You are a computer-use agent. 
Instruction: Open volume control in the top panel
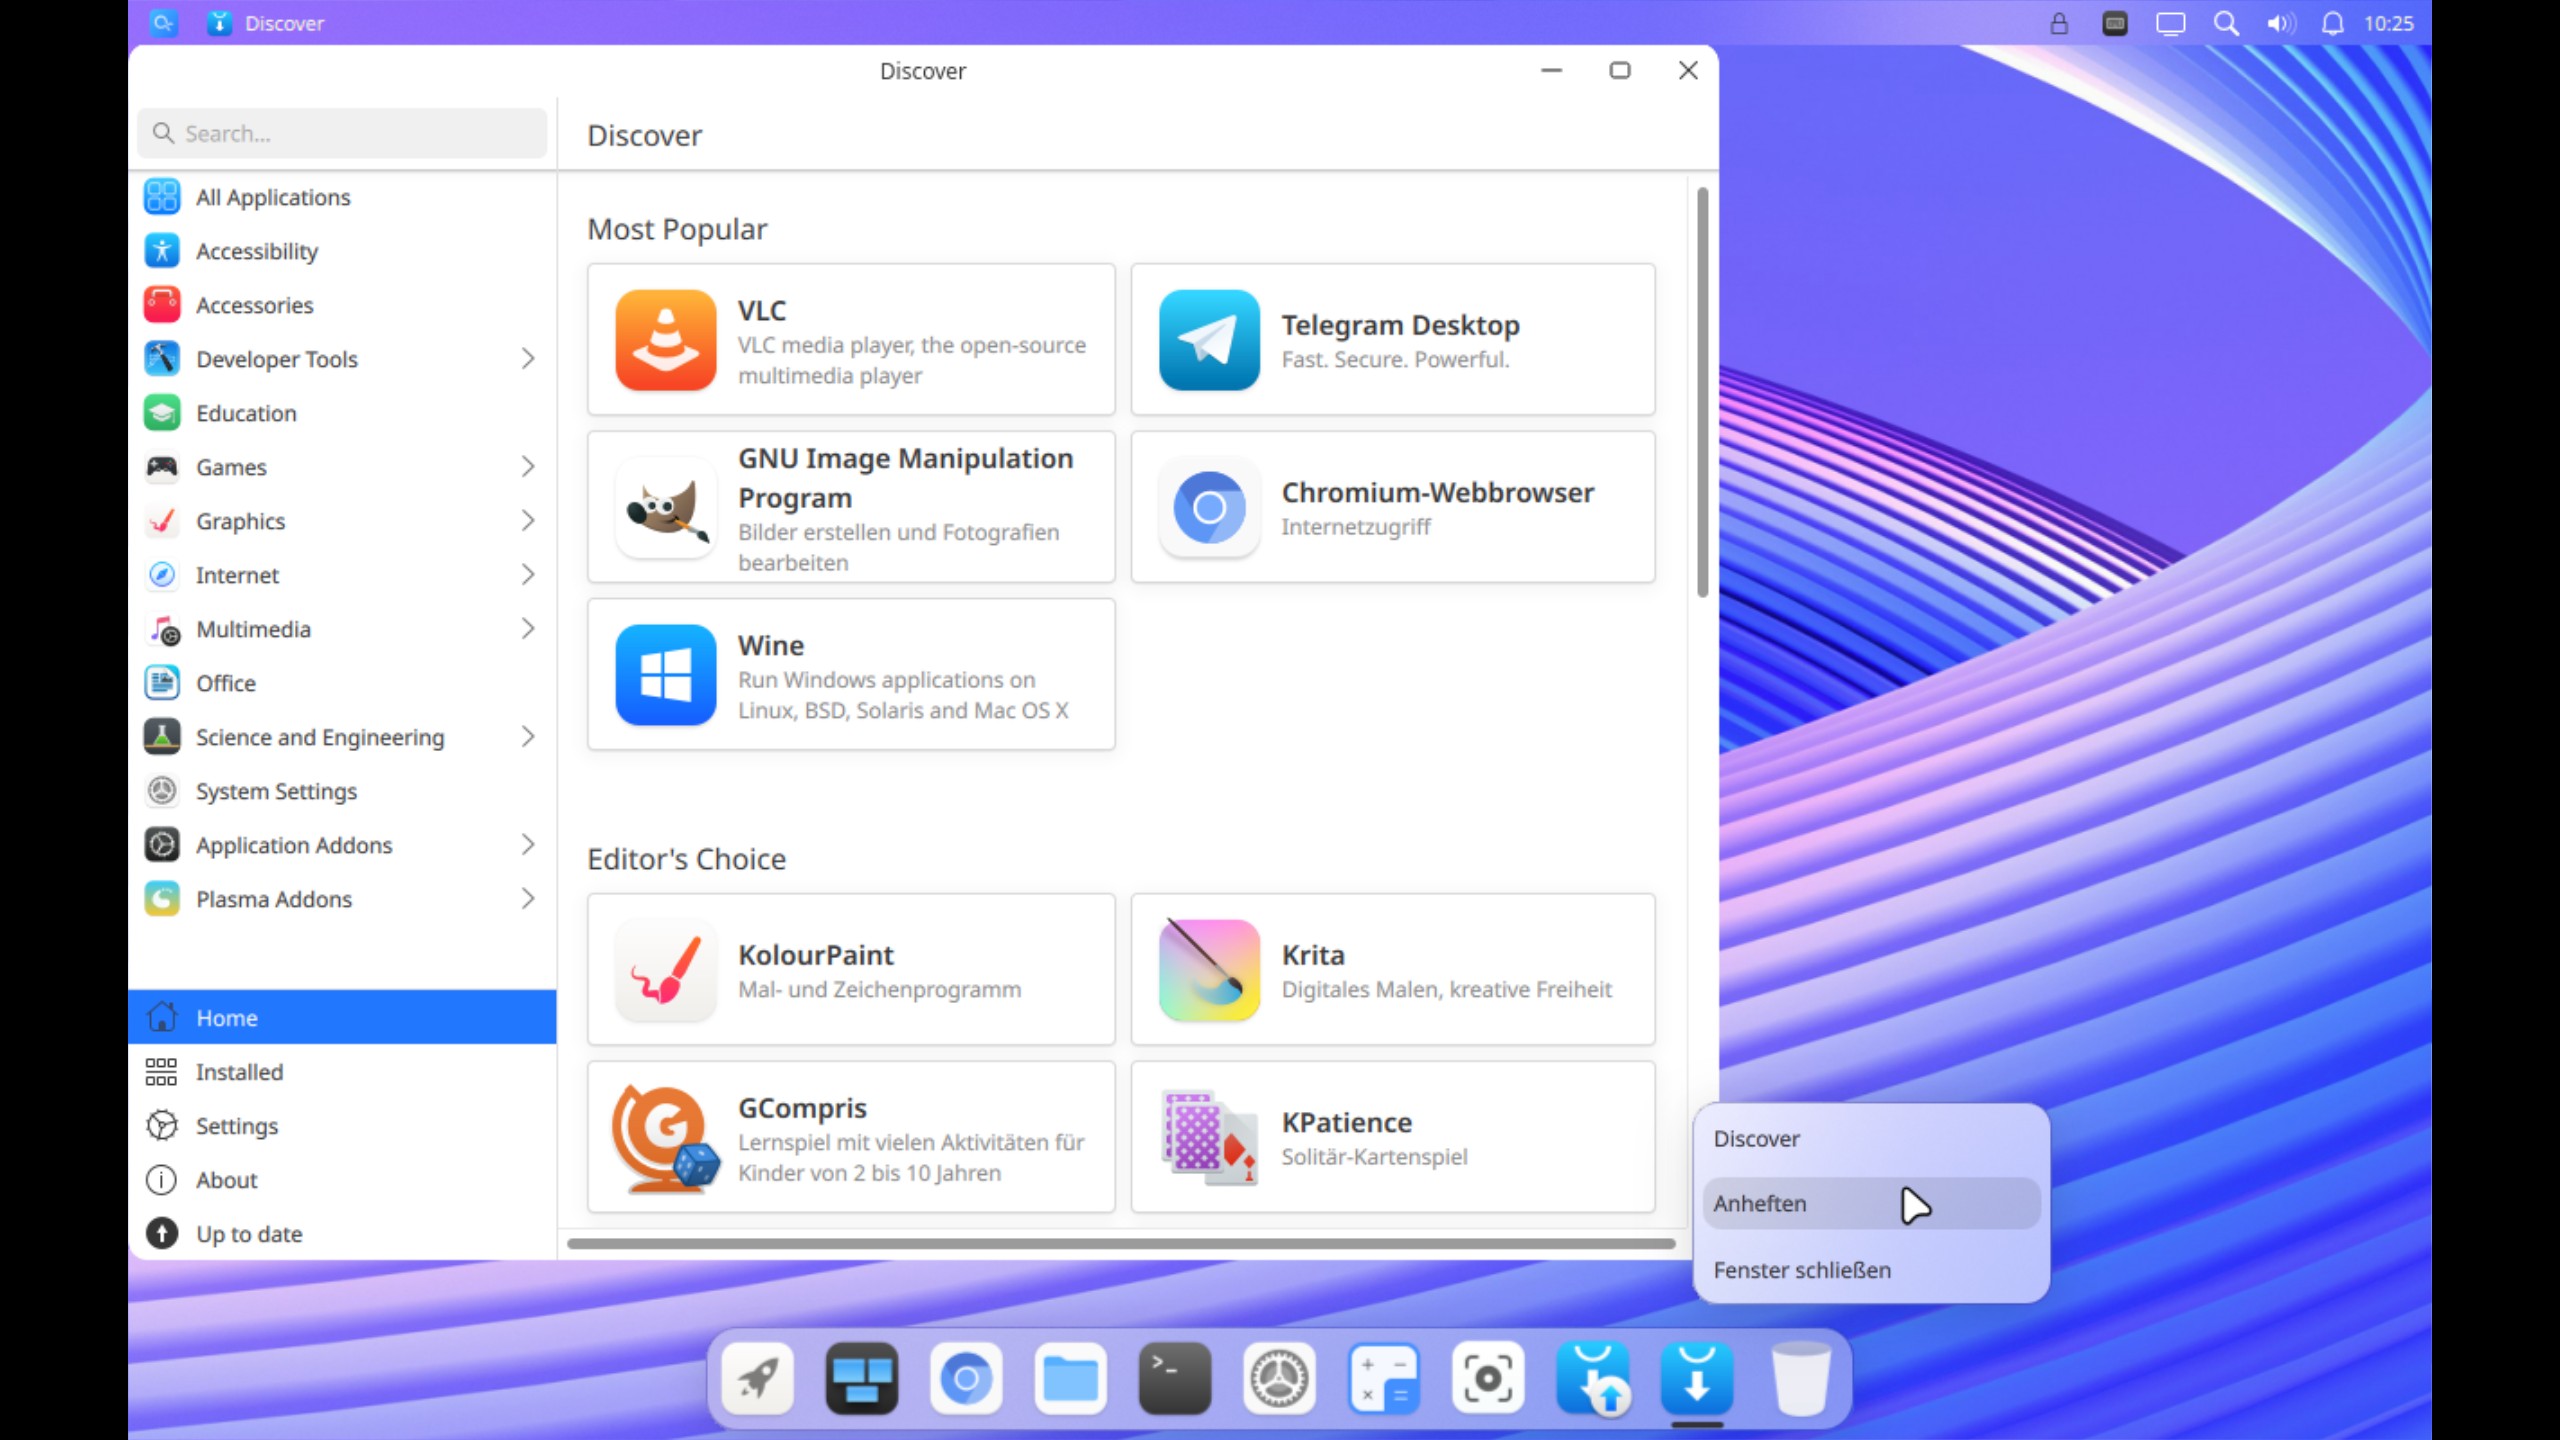coord(2280,23)
